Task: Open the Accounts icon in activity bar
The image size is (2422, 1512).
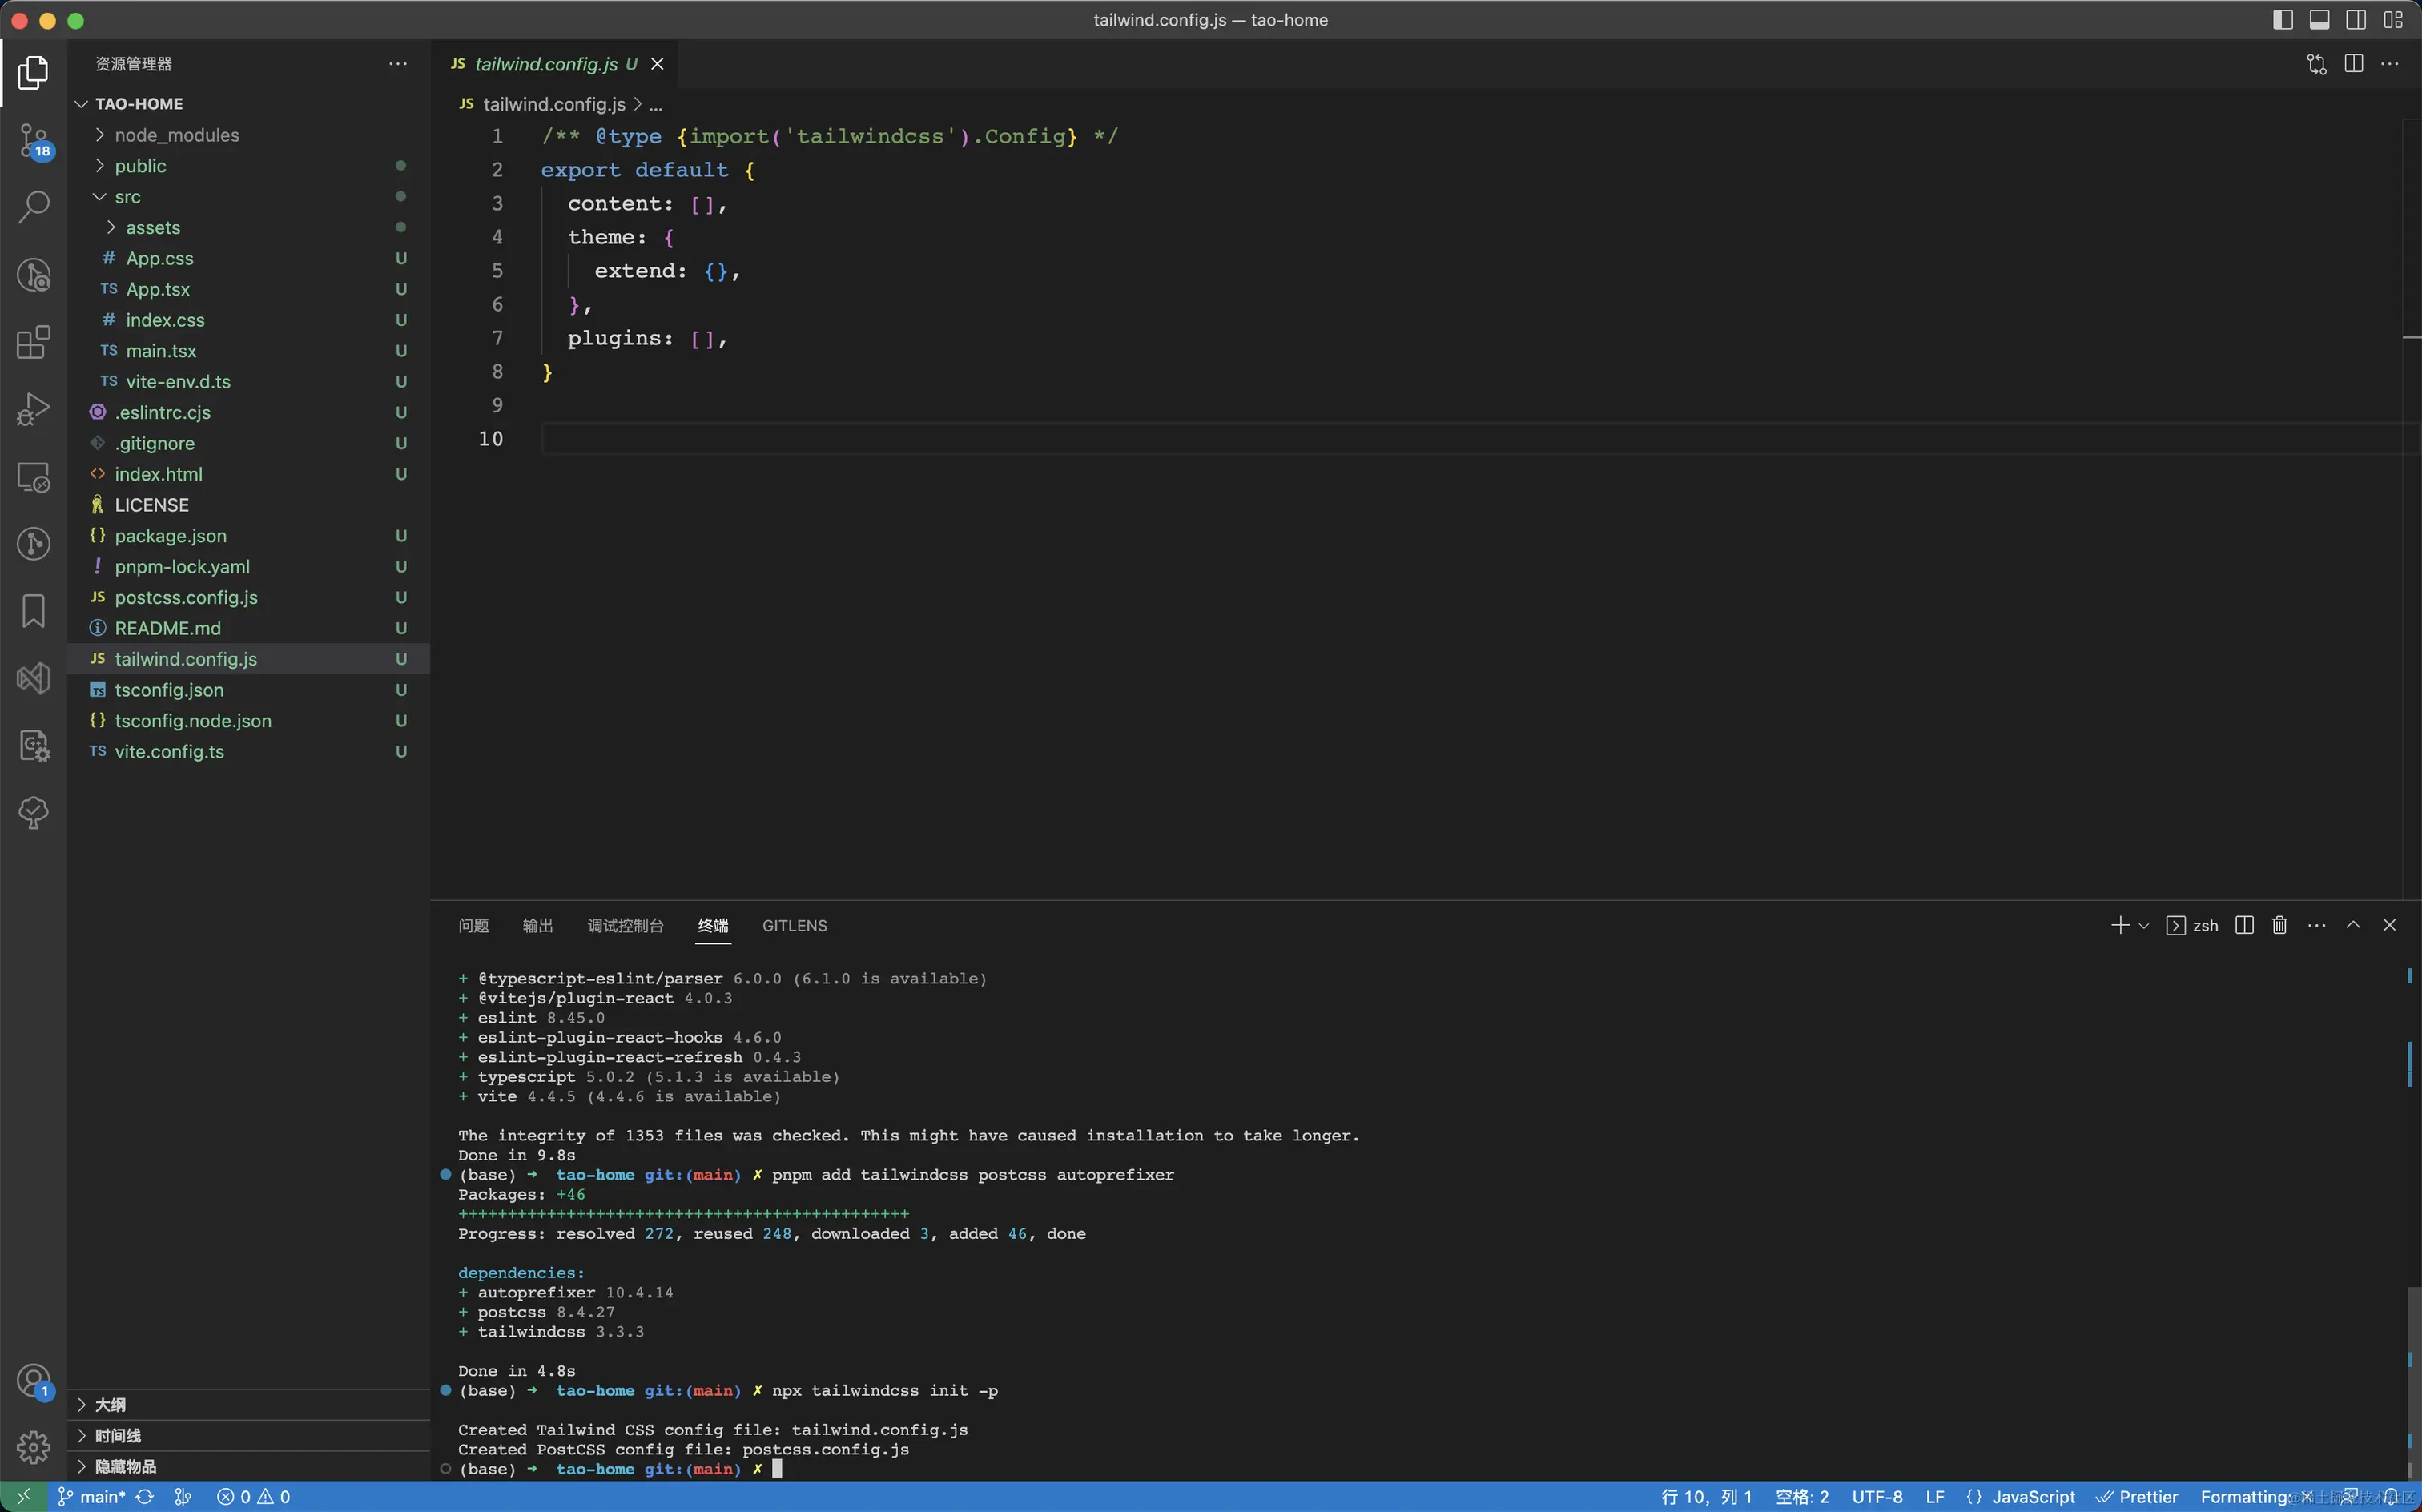Action: coord(33,1381)
